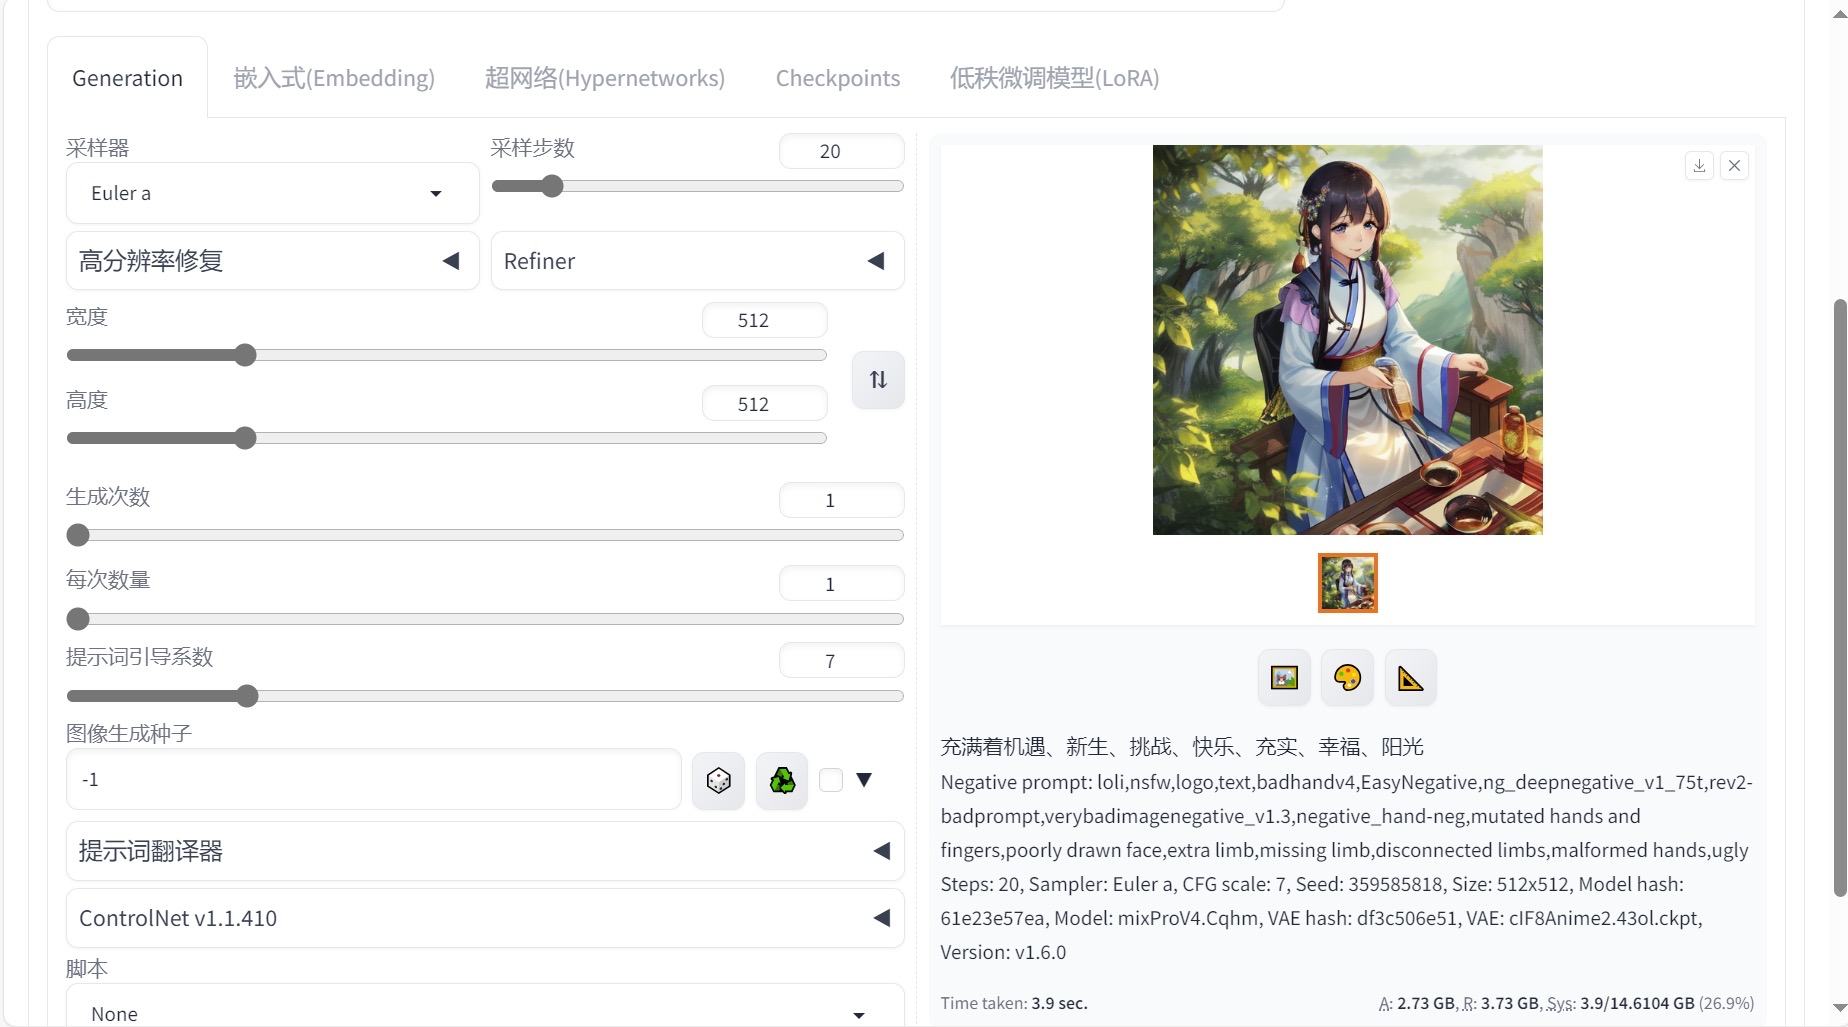Expand the 提示词翻译器 panel
The image size is (1848, 1027).
pyautogui.click(x=485, y=851)
